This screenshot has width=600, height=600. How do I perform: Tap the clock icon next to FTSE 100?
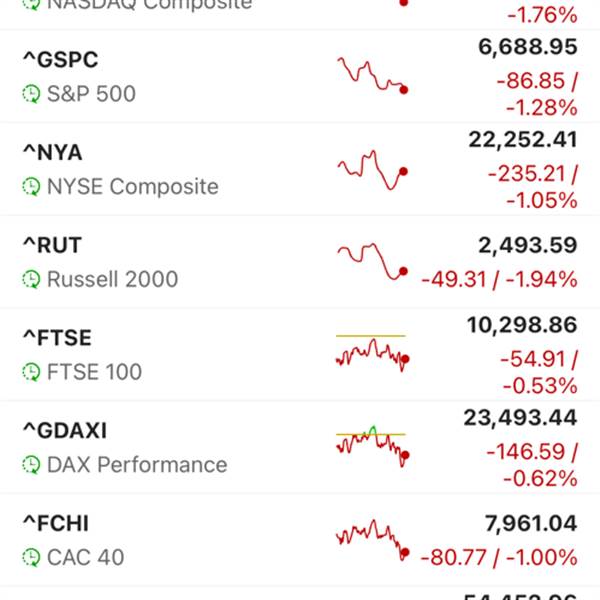point(31,373)
